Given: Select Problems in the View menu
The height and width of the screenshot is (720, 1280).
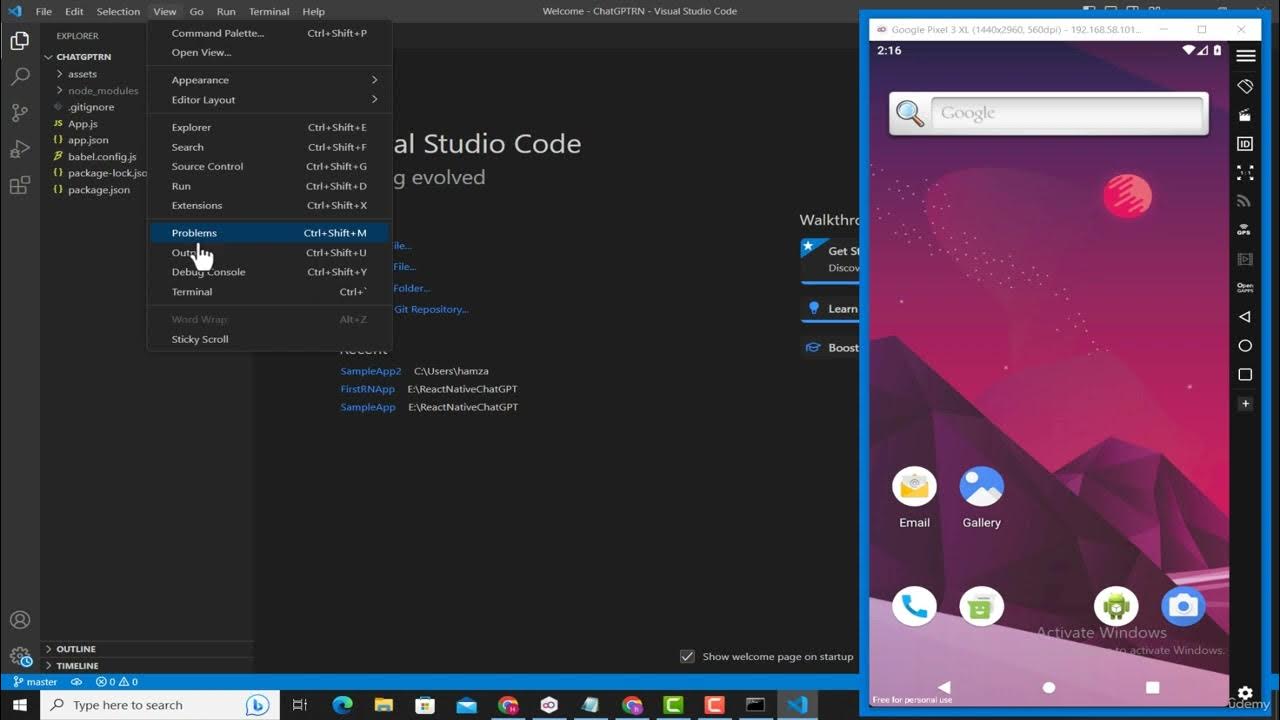Looking at the screenshot, I should pos(270,233).
